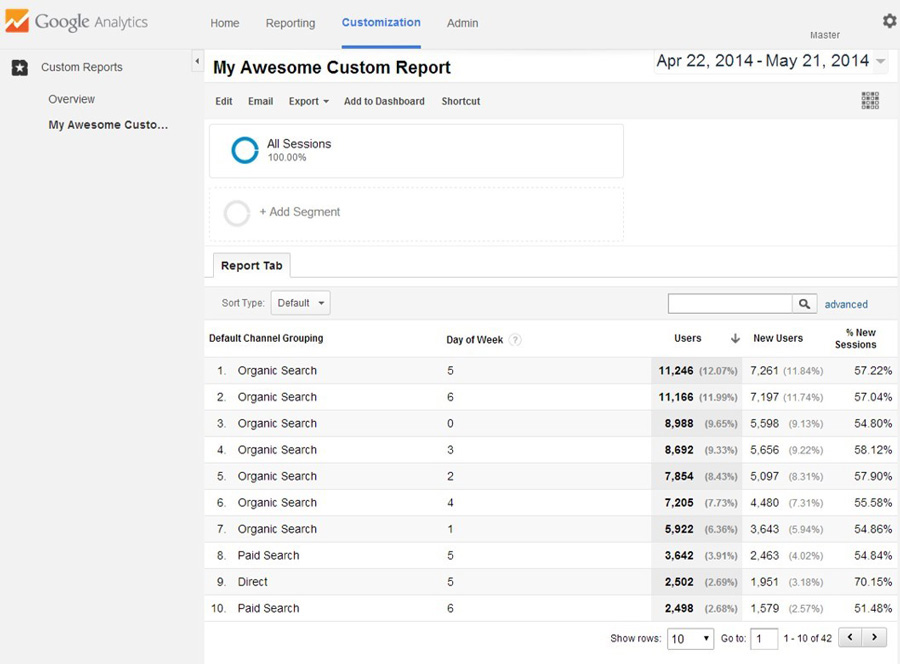Open the date range picker
This screenshot has width=900, height=664.
coord(770,62)
